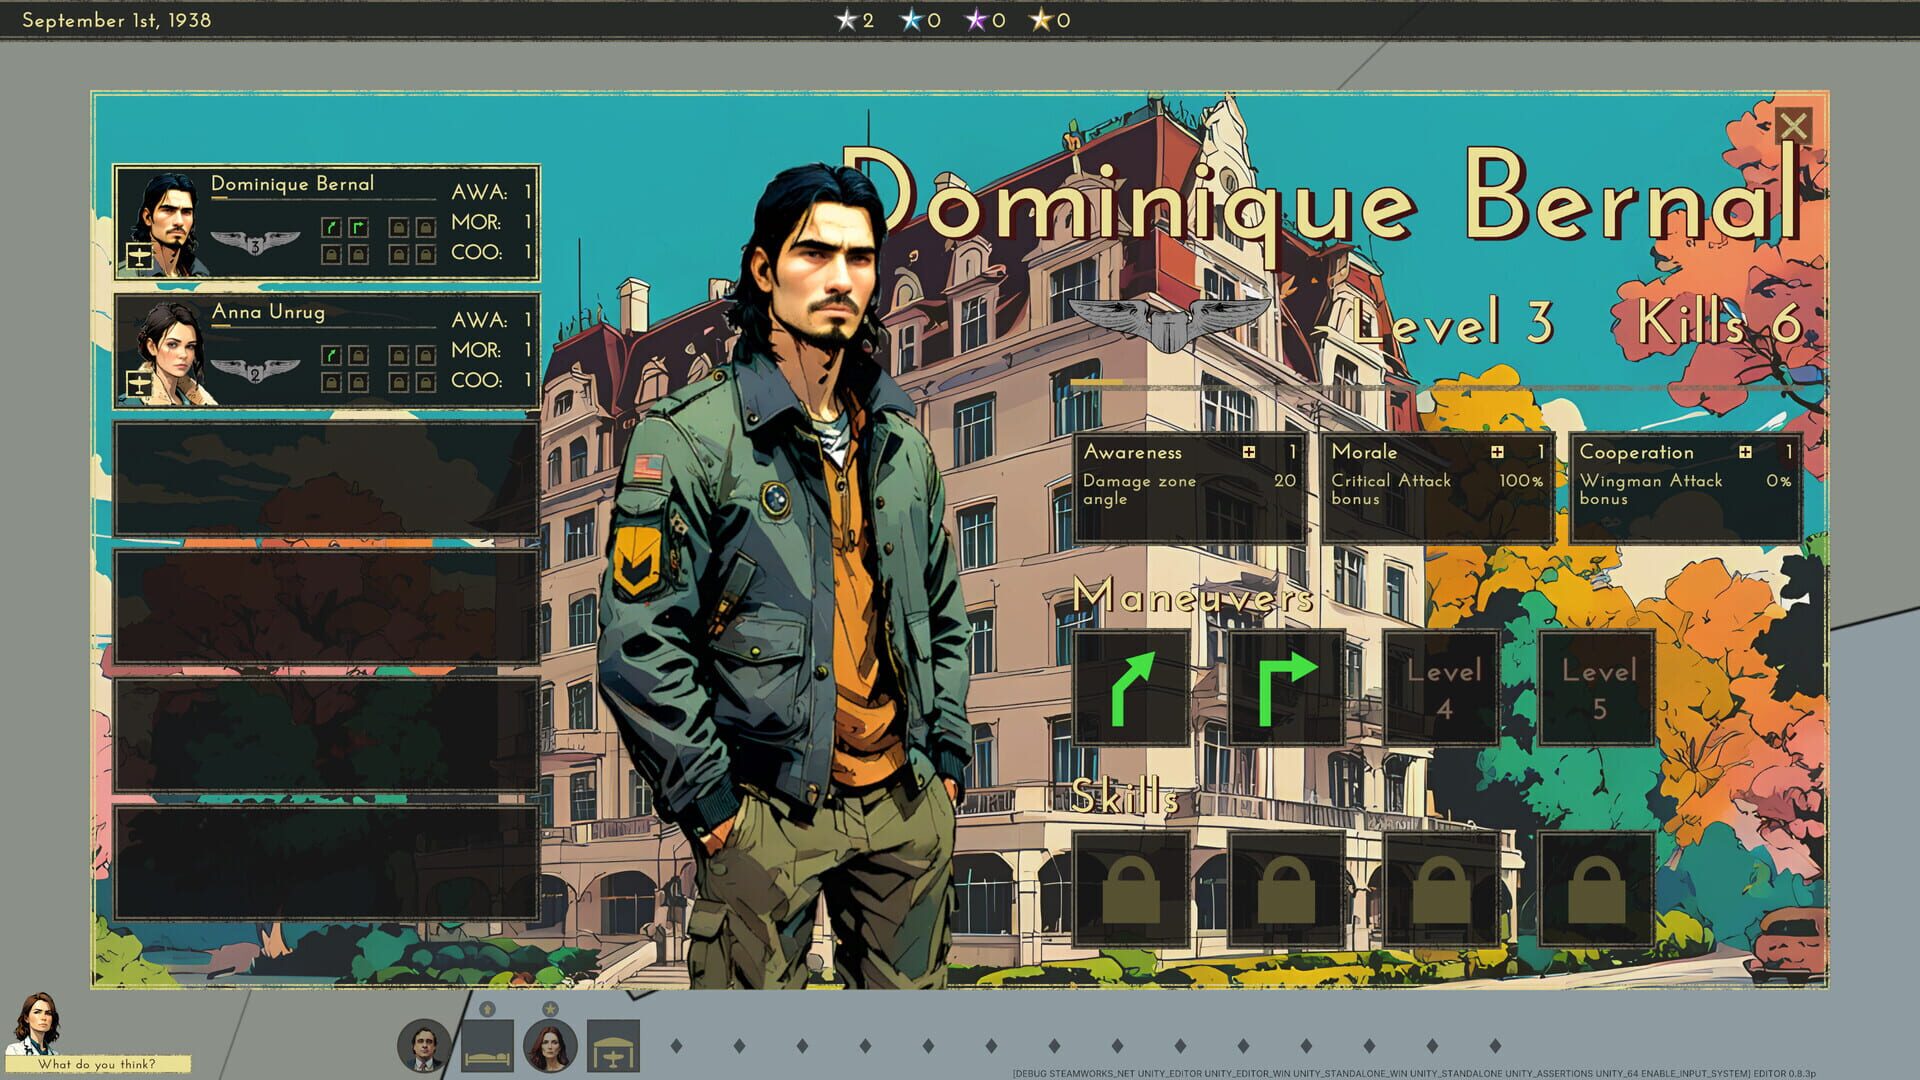
Task: Click the first empty pilot roster slot
Action: [x=326, y=479]
